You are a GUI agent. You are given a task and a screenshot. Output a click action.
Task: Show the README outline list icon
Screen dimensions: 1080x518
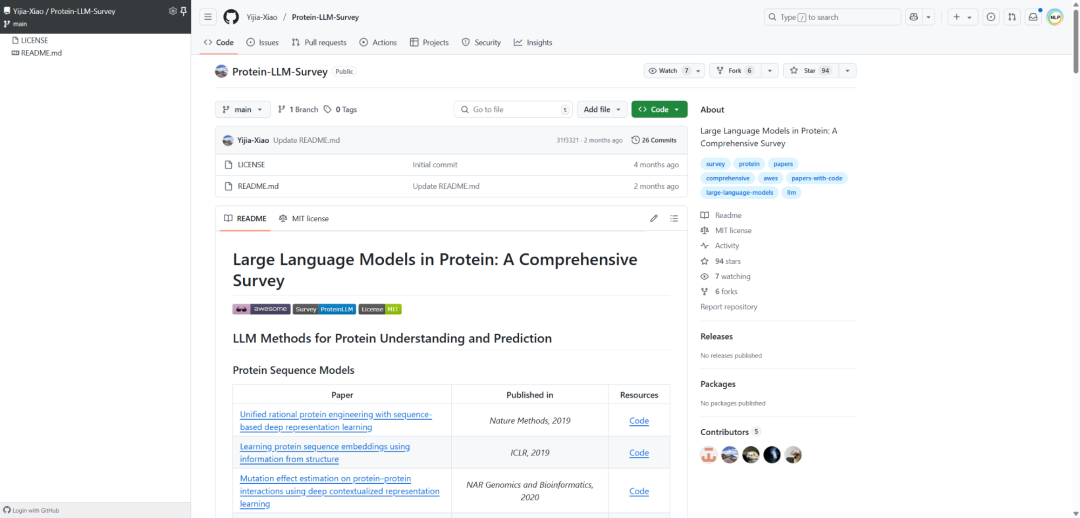[x=674, y=218]
